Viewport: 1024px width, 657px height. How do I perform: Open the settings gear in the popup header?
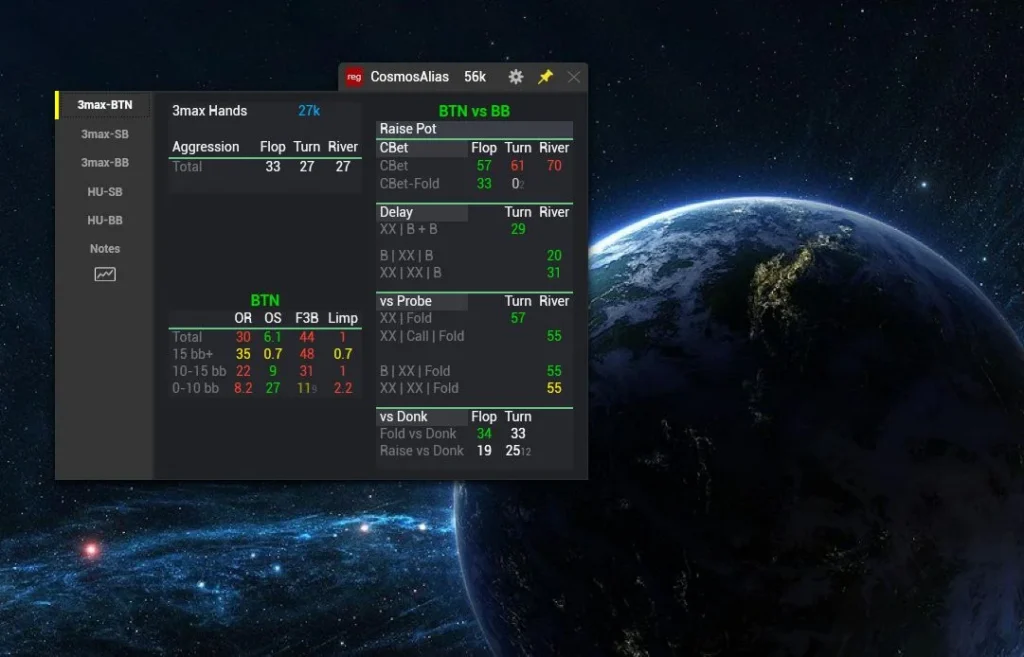click(x=516, y=77)
